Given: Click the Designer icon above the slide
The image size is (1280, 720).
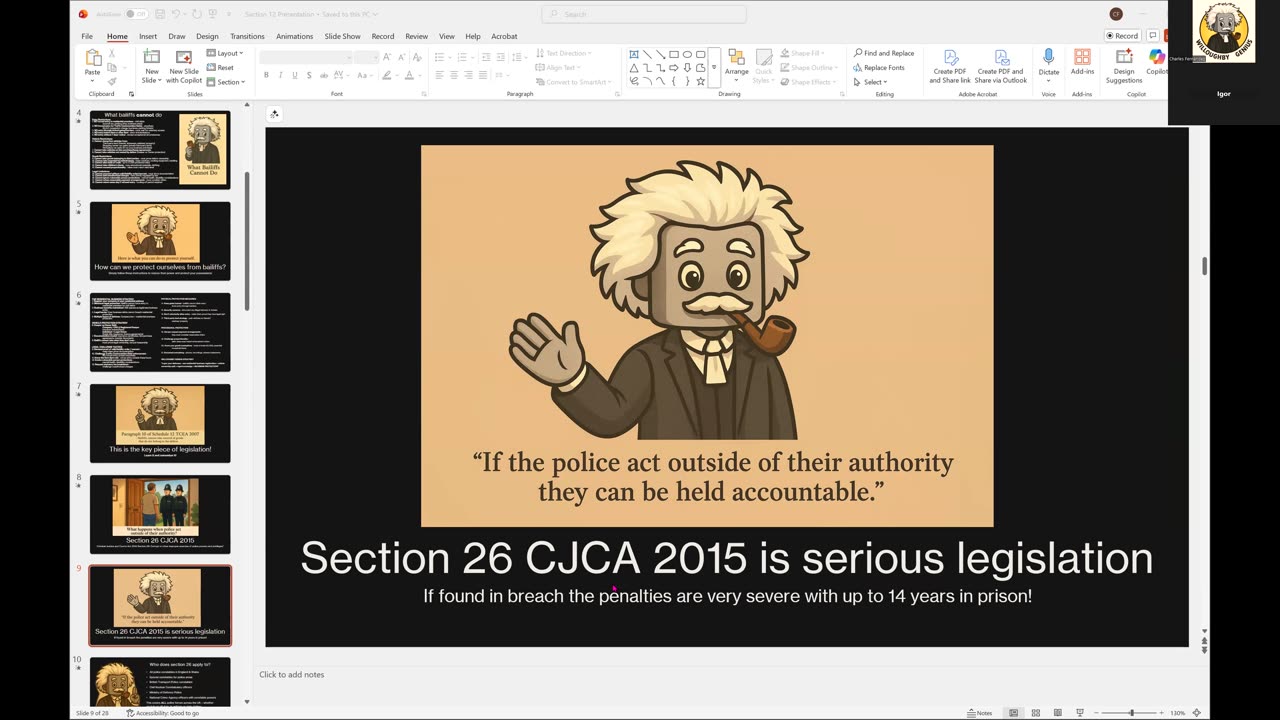Looking at the screenshot, I should click(x=274, y=114).
